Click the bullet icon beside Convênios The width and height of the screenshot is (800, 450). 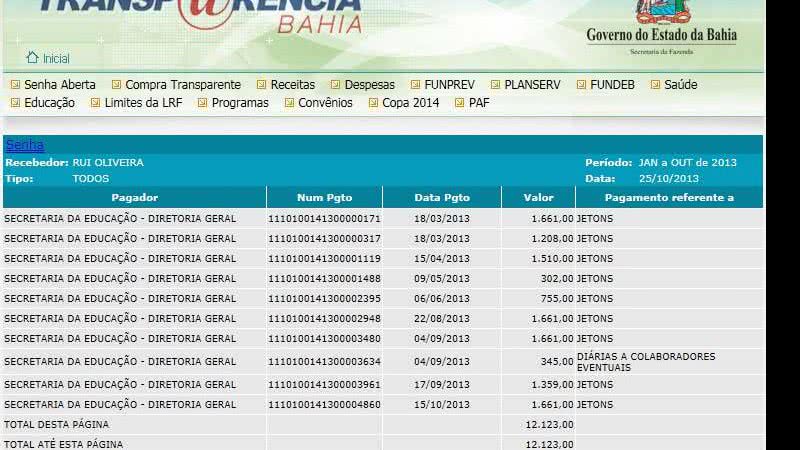click(289, 103)
